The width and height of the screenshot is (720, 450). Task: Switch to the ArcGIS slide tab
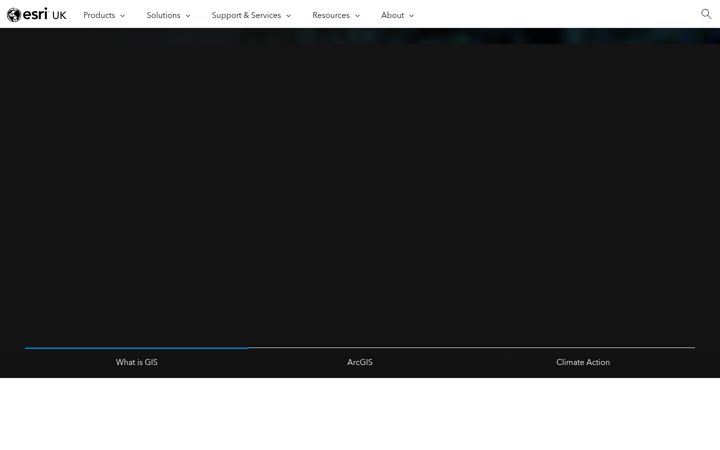(x=360, y=362)
